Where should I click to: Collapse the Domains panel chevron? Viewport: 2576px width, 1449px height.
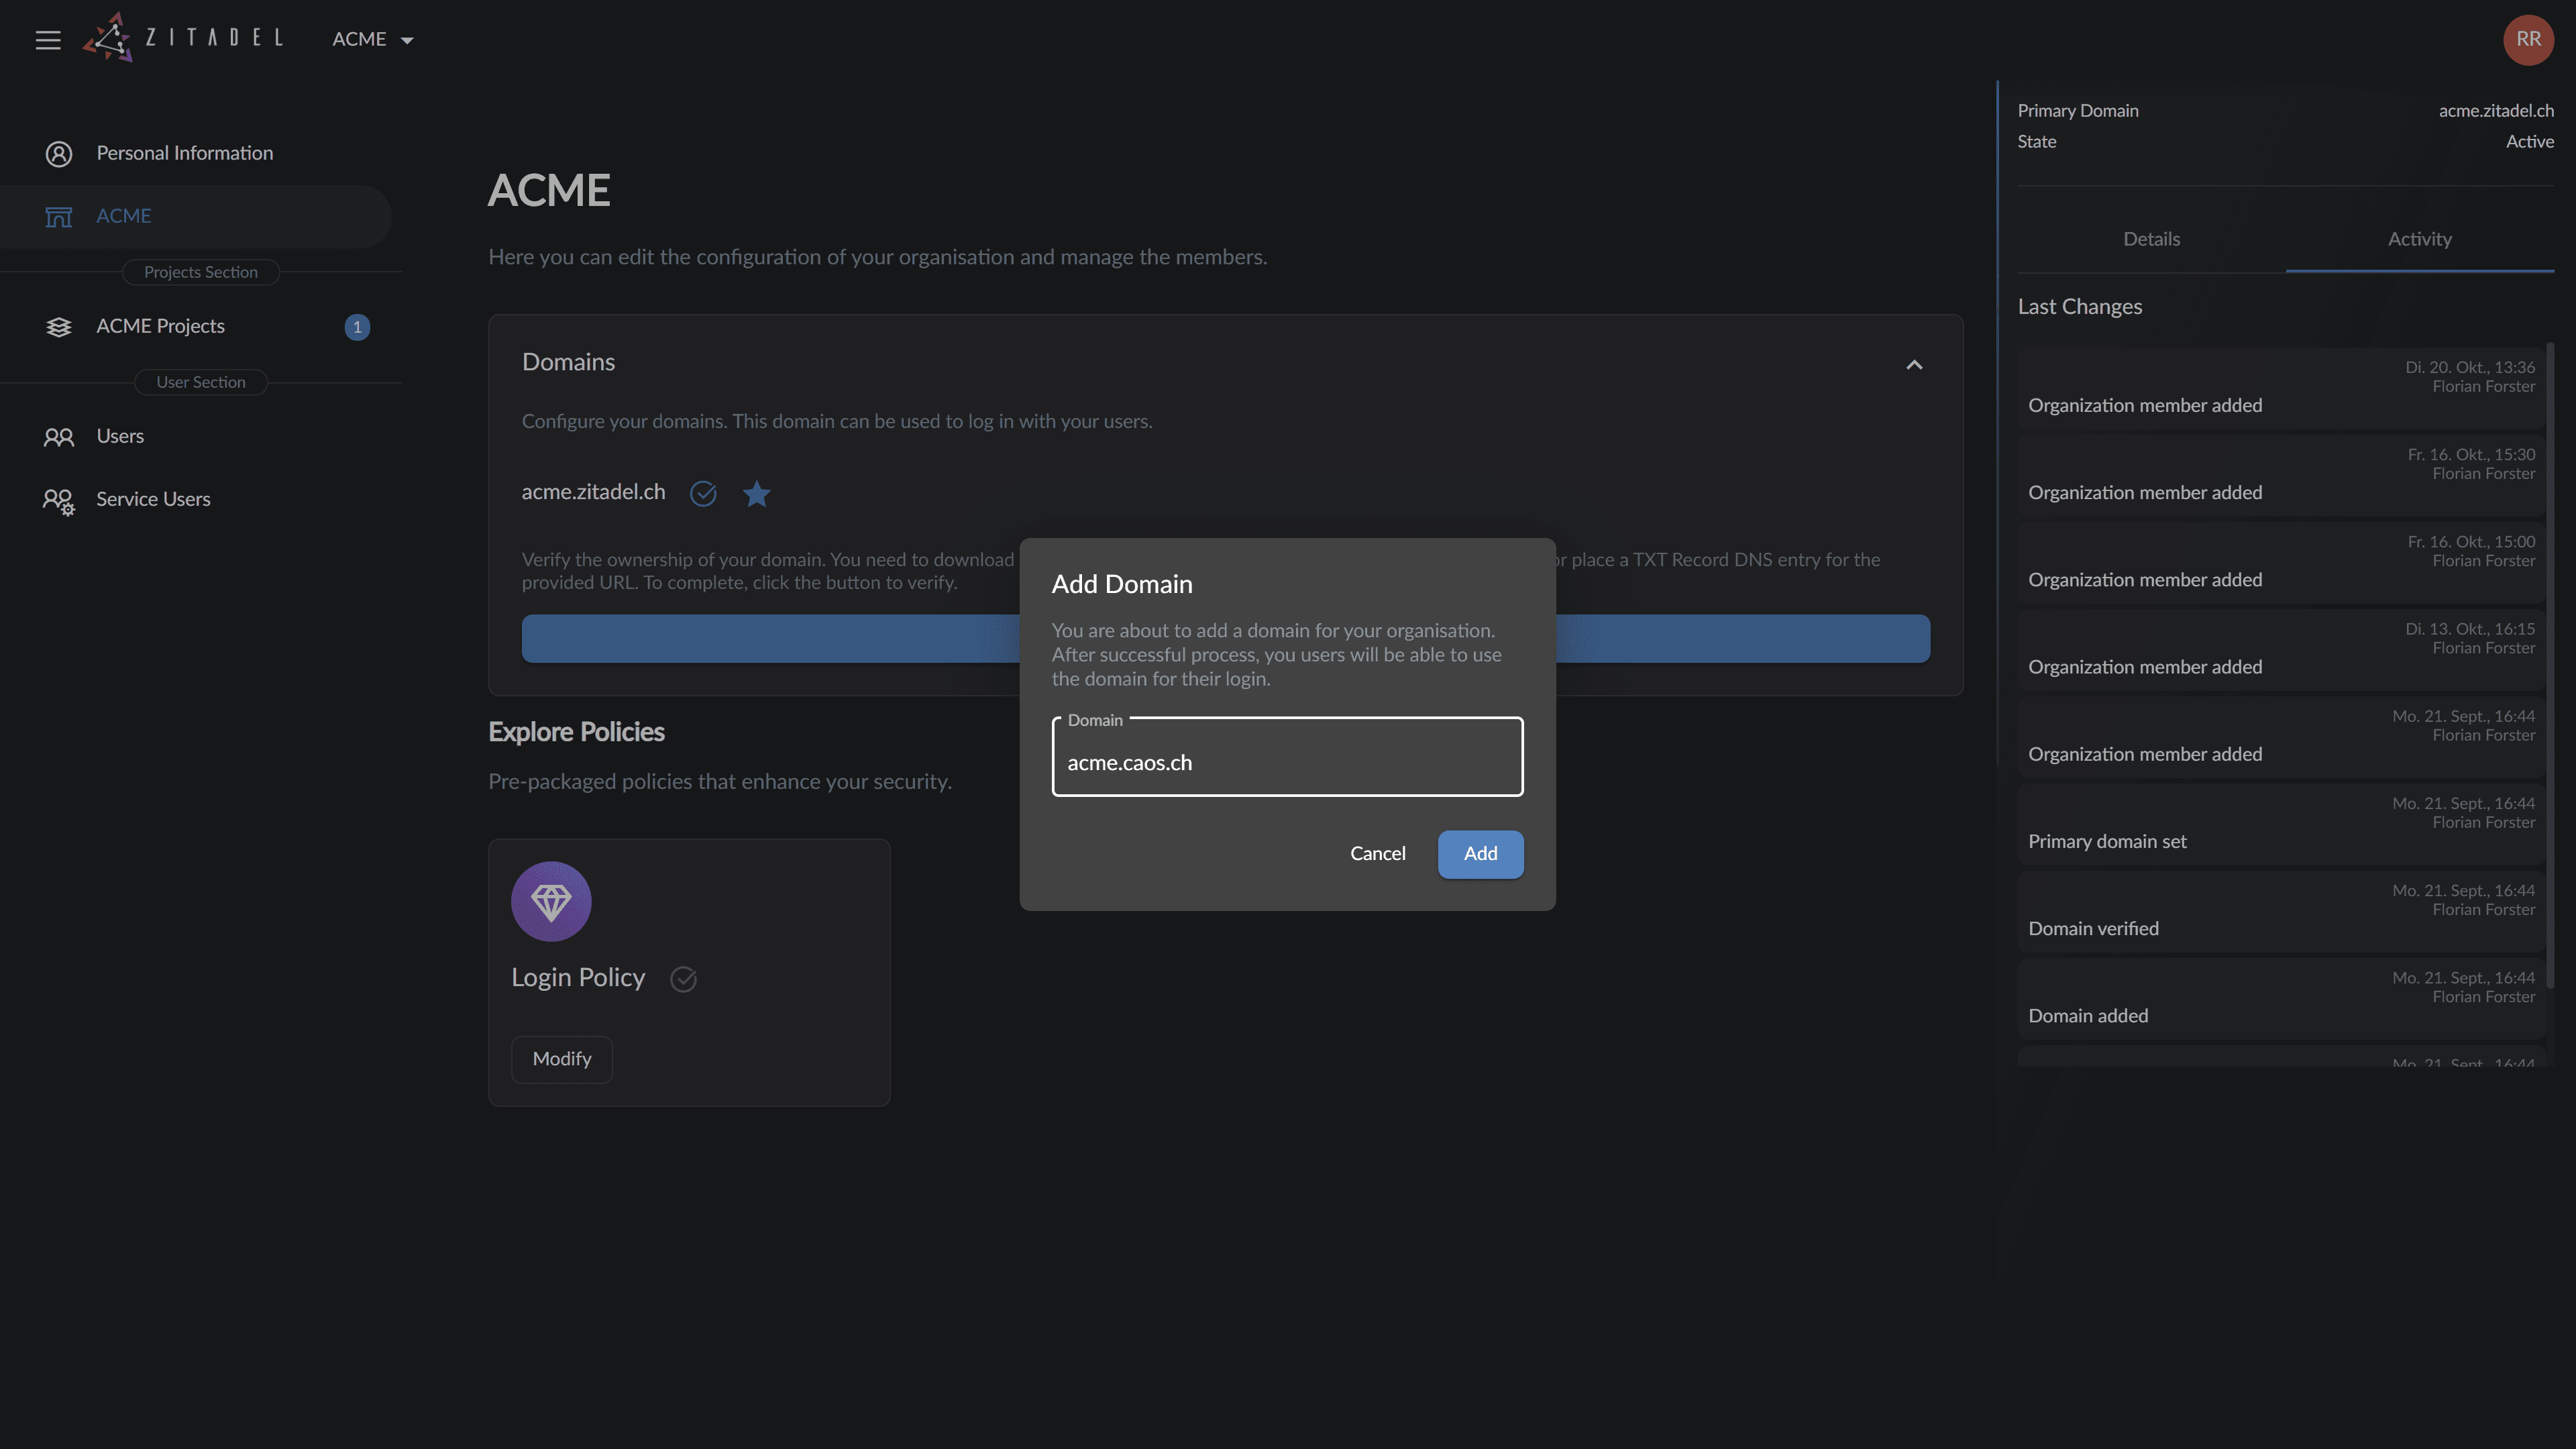pos(1914,365)
